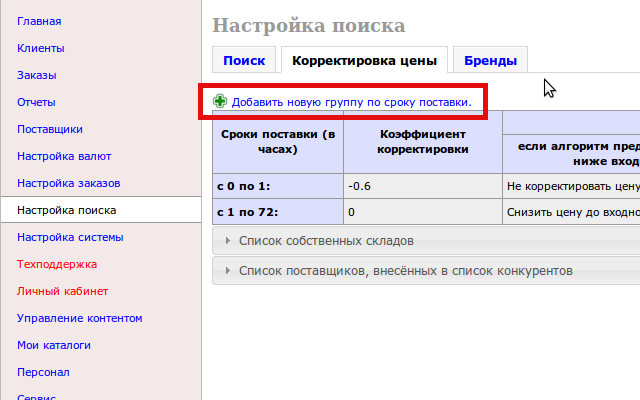Navigate to 'Заказы' in the sidebar
The height and width of the screenshot is (400, 640).
(x=36, y=75)
